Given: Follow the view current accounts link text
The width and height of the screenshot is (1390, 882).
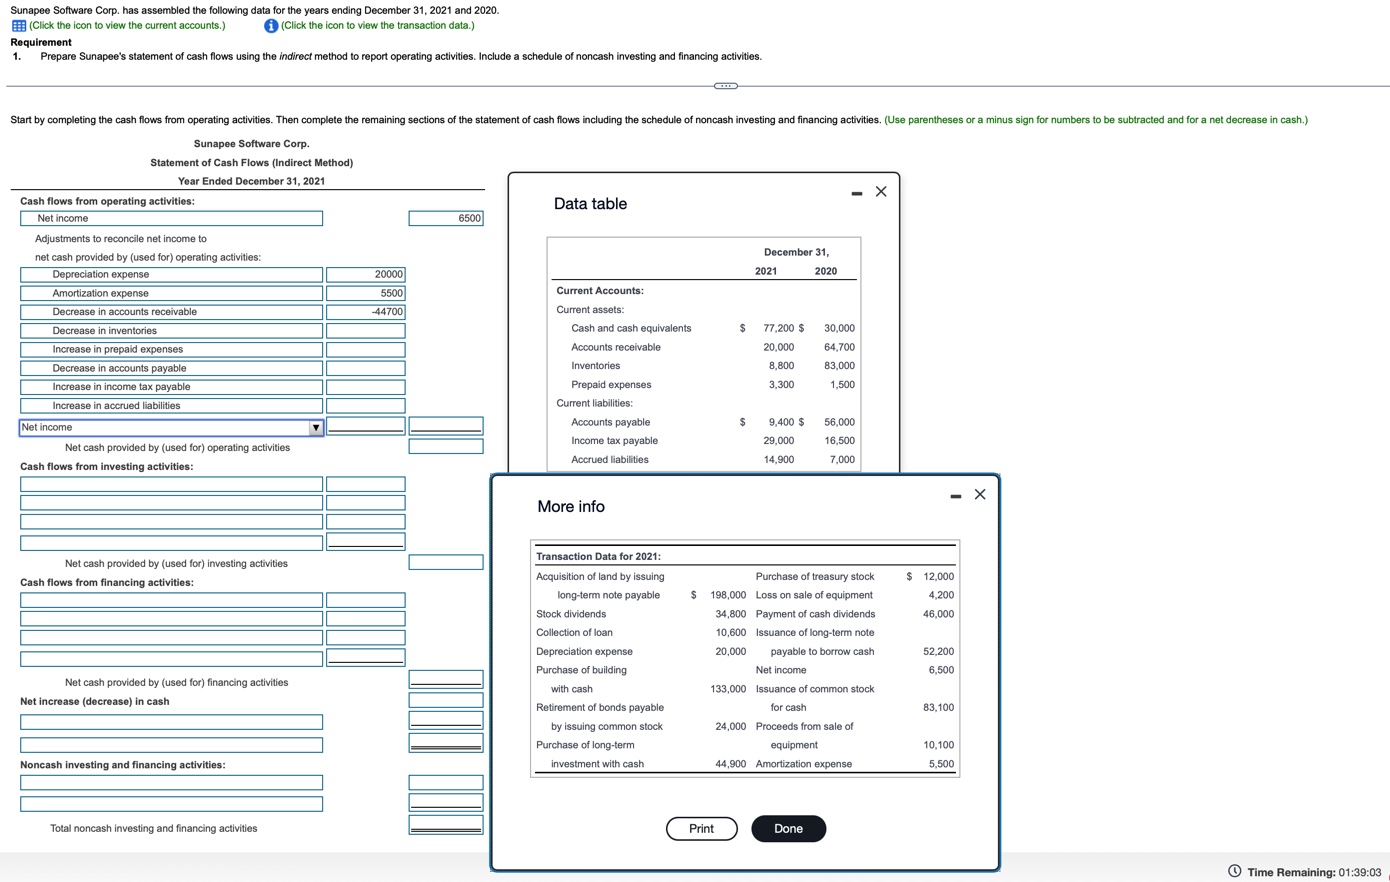Looking at the screenshot, I should pyautogui.click(x=127, y=26).
